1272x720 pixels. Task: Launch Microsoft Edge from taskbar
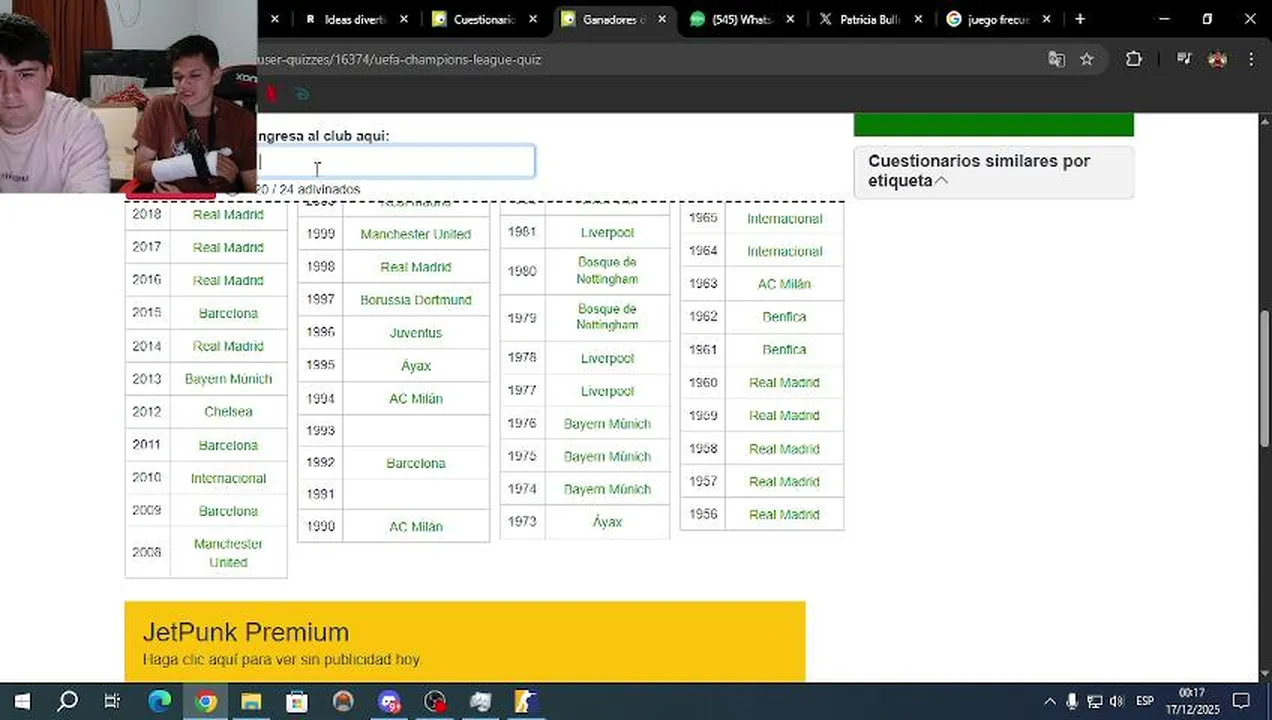pyautogui.click(x=160, y=701)
